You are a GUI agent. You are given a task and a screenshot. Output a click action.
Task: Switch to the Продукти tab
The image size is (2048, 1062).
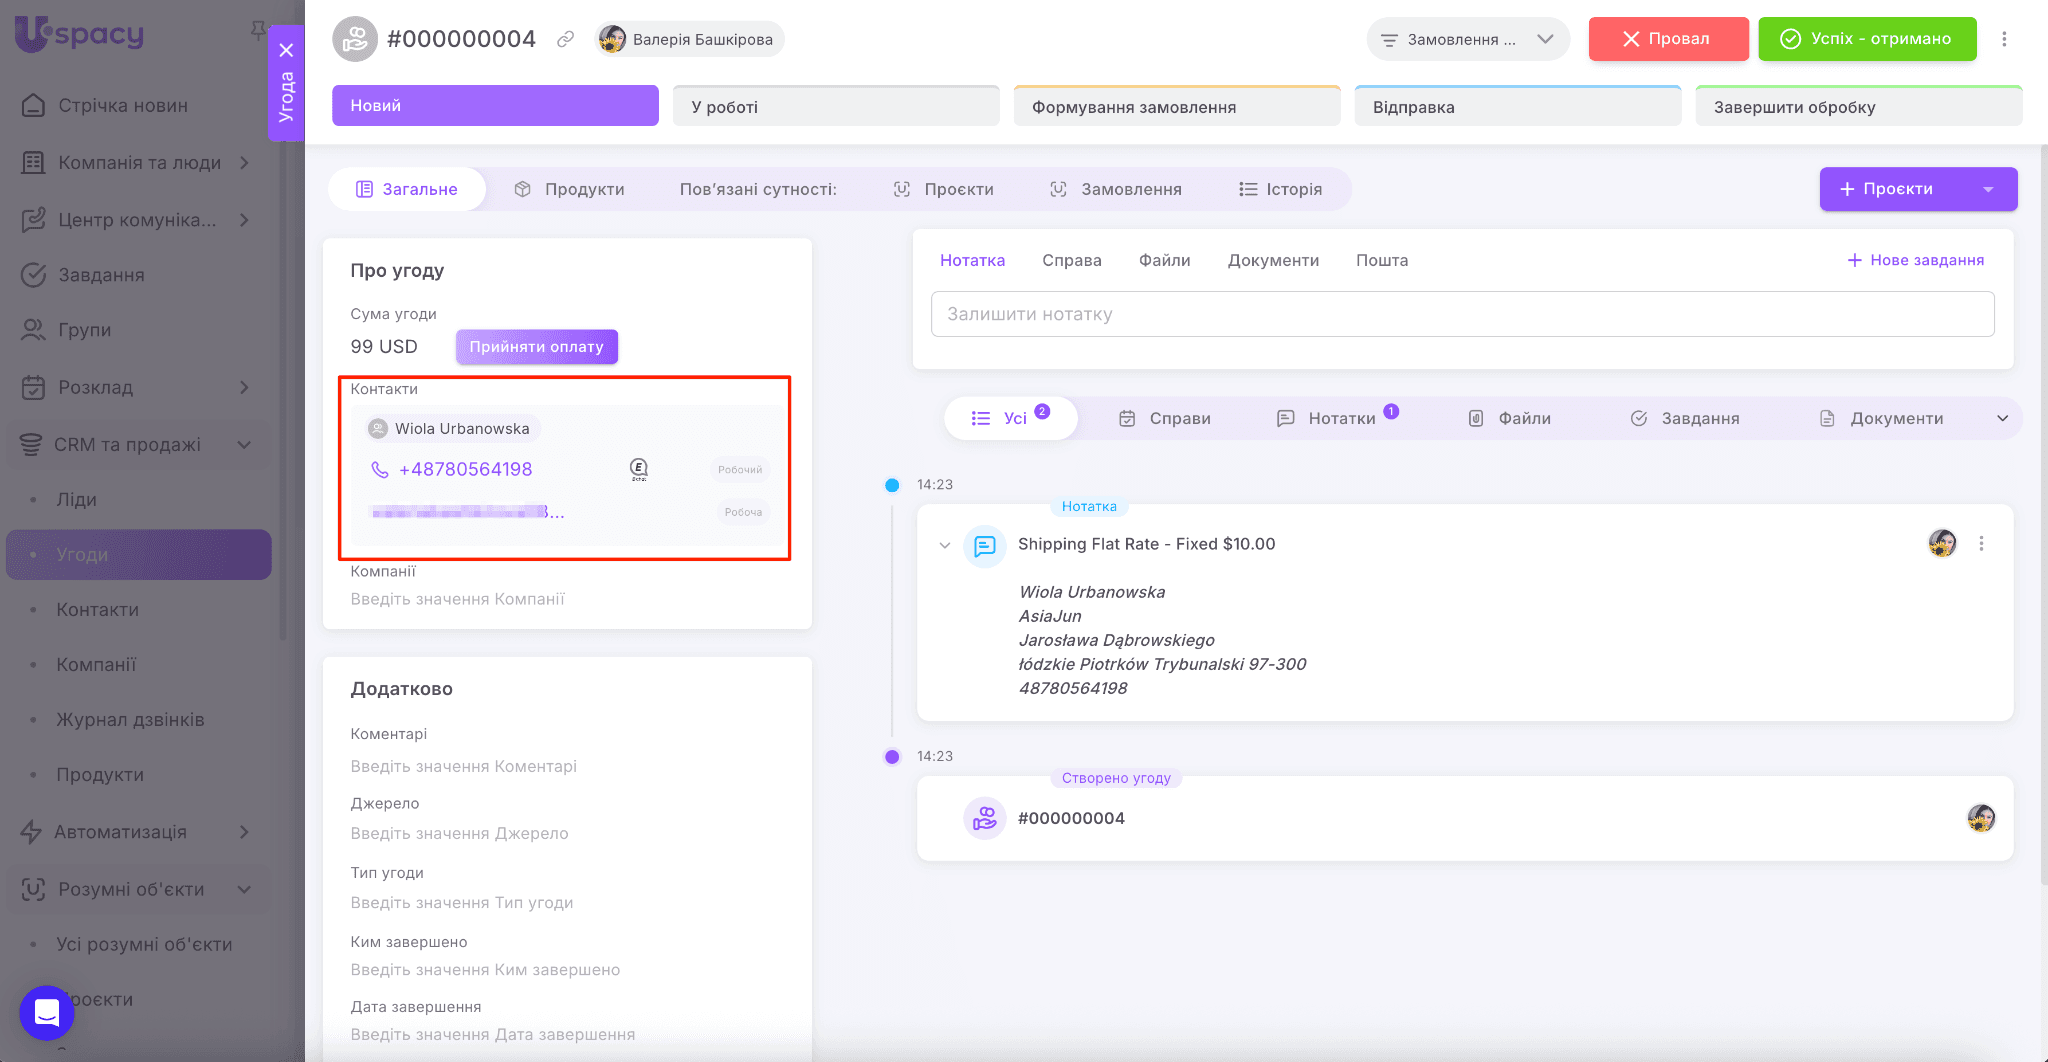click(x=569, y=189)
